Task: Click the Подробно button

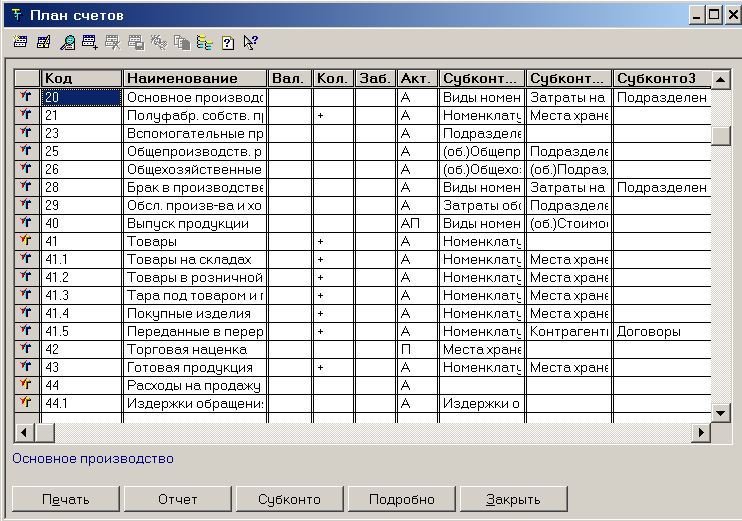Action: [x=401, y=499]
